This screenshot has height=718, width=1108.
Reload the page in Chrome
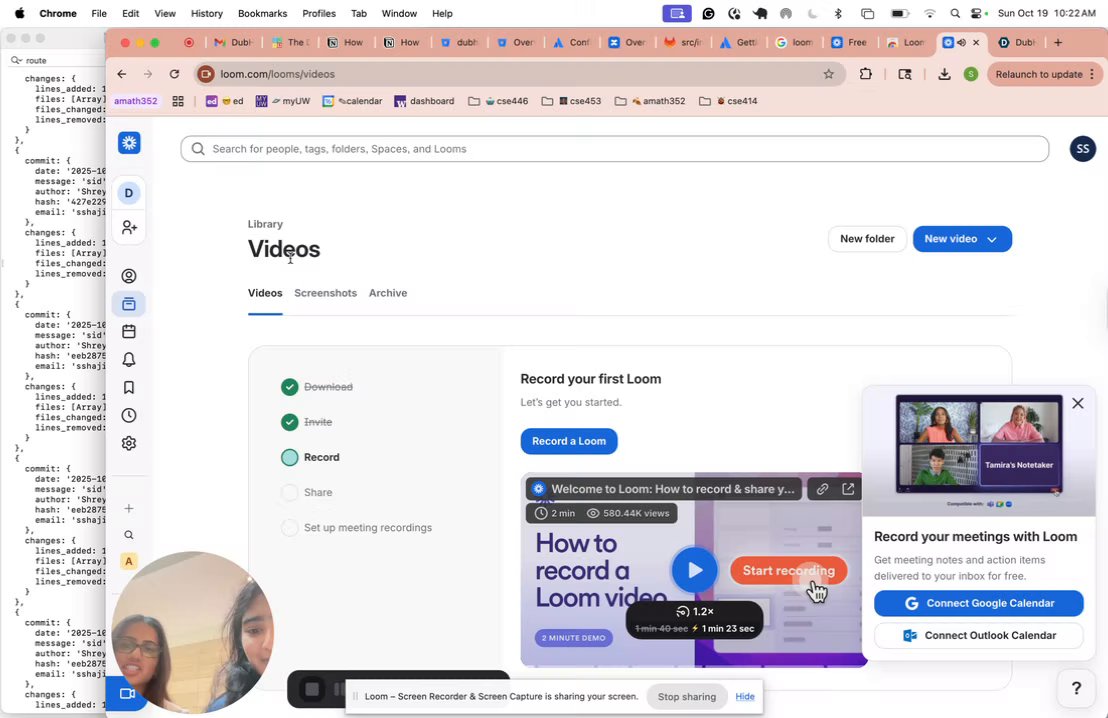point(175,74)
